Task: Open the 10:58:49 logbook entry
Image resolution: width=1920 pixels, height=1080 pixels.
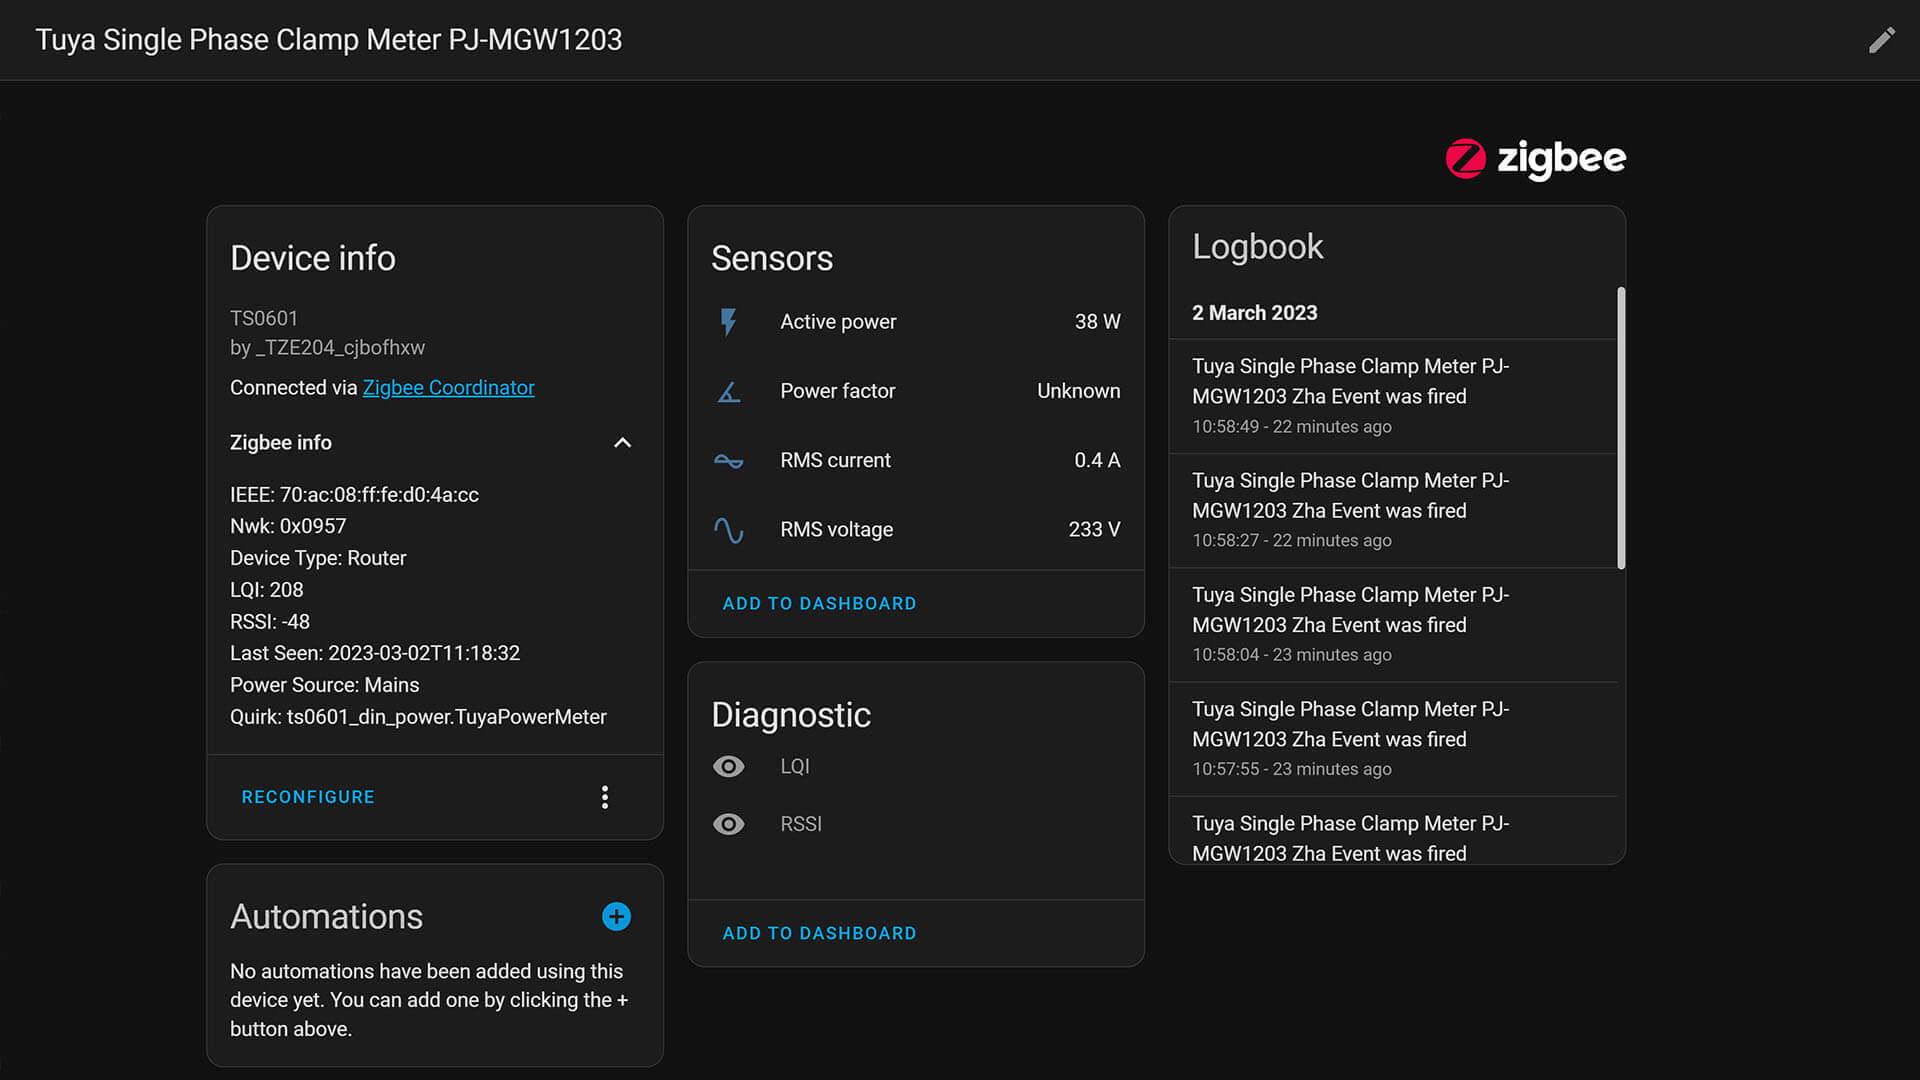Action: click(x=1393, y=396)
